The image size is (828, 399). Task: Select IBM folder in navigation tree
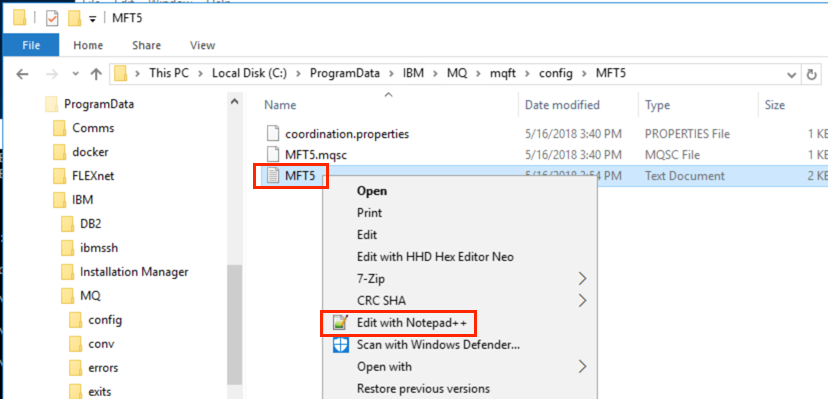click(x=82, y=200)
